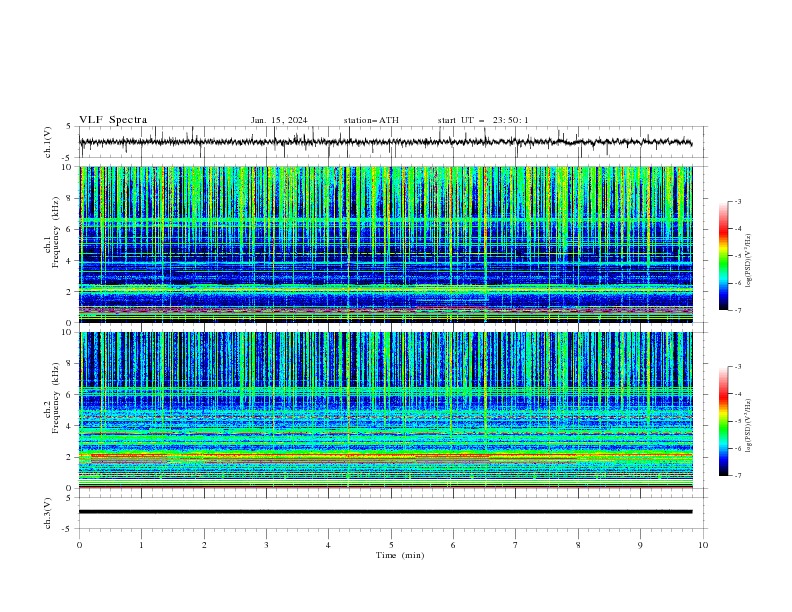The width and height of the screenshot is (792, 612).
Task: Click the ch.2 spectrogram panel
Action: coord(385,410)
